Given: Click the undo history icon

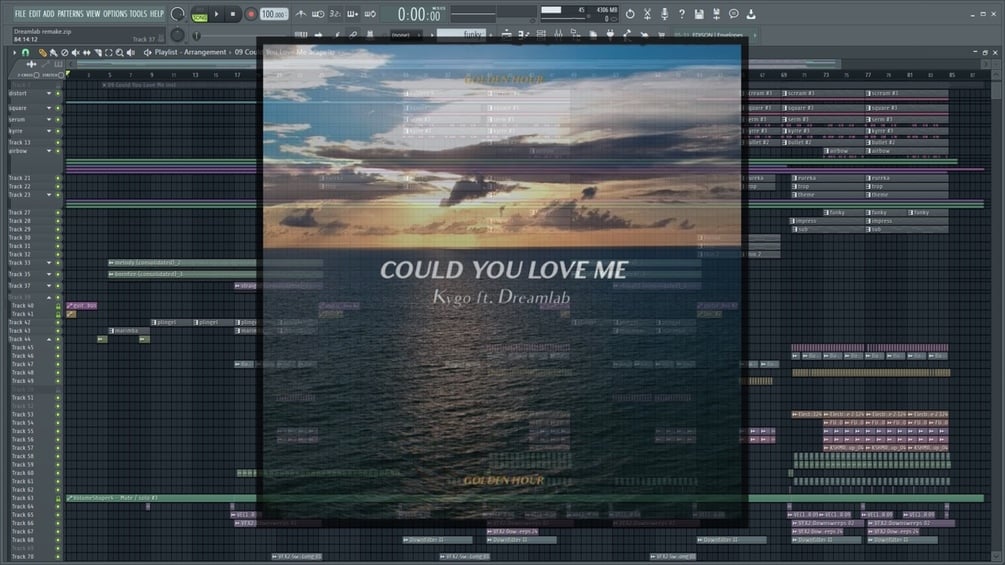Looking at the screenshot, I should point(630,13).
